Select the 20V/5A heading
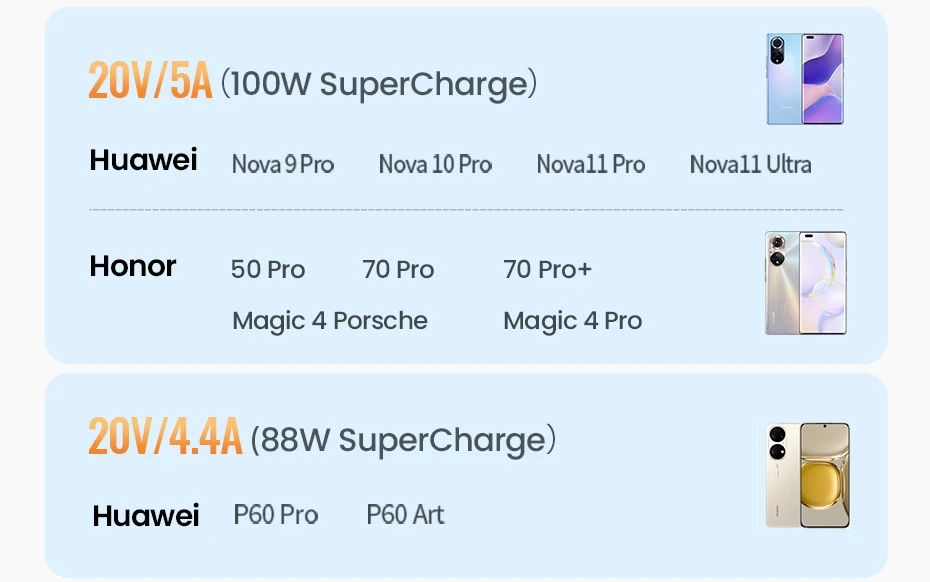This screenshot has height=582, width=930. point(150,81)
